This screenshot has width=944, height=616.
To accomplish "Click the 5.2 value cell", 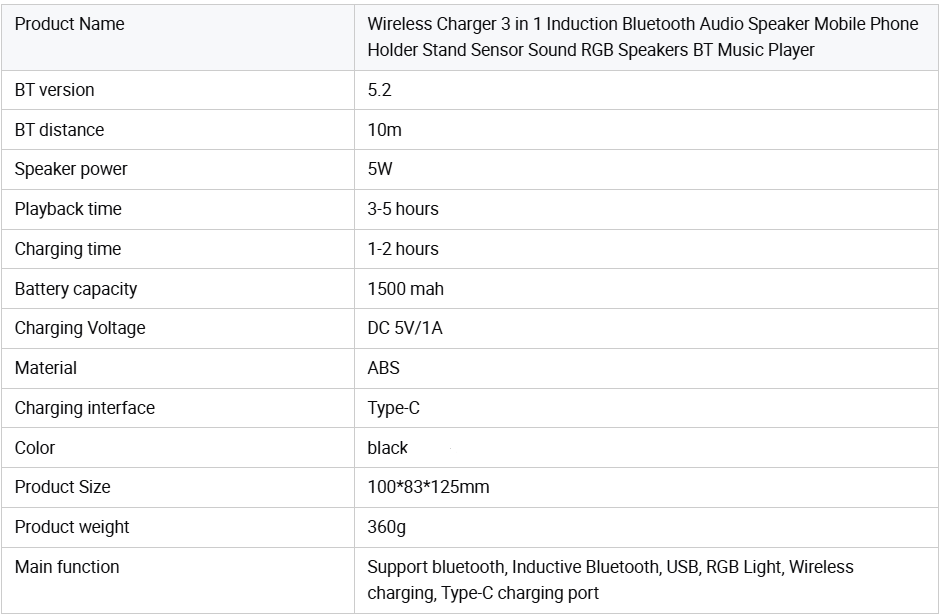I will (x=380, y=90).
